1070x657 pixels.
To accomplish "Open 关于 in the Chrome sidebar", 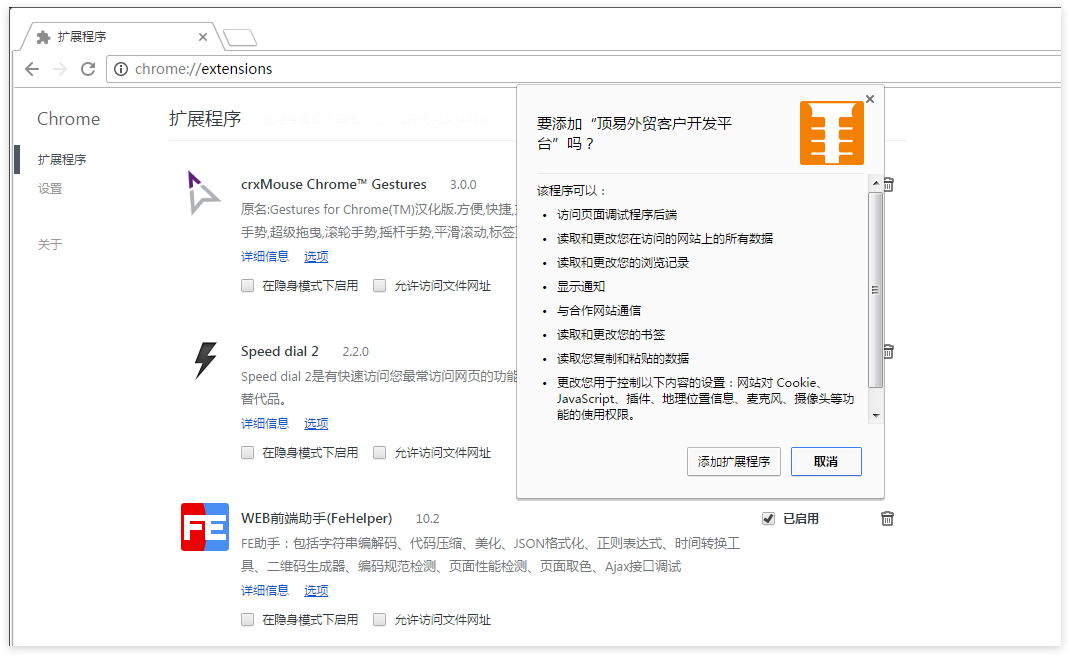I will pyautogui.click(x=50, y=244).
